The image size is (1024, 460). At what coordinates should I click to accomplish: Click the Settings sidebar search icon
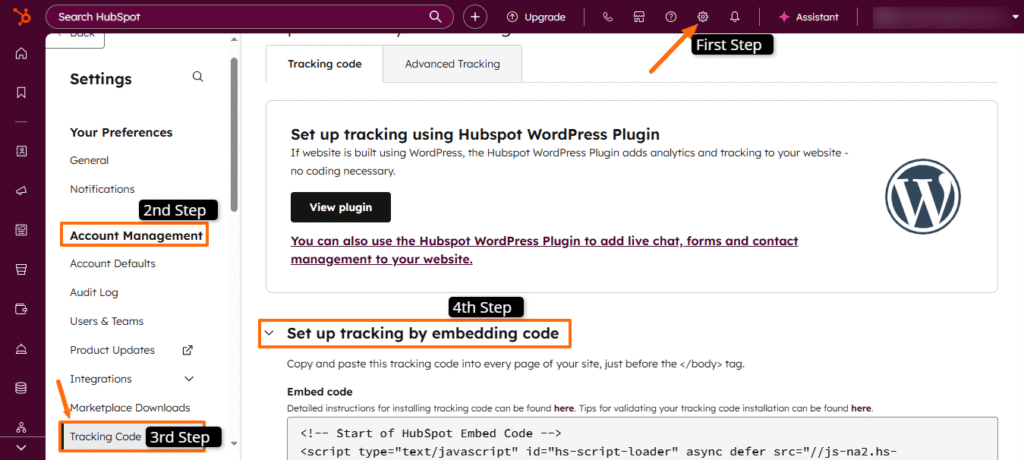[x=198, y=77]
